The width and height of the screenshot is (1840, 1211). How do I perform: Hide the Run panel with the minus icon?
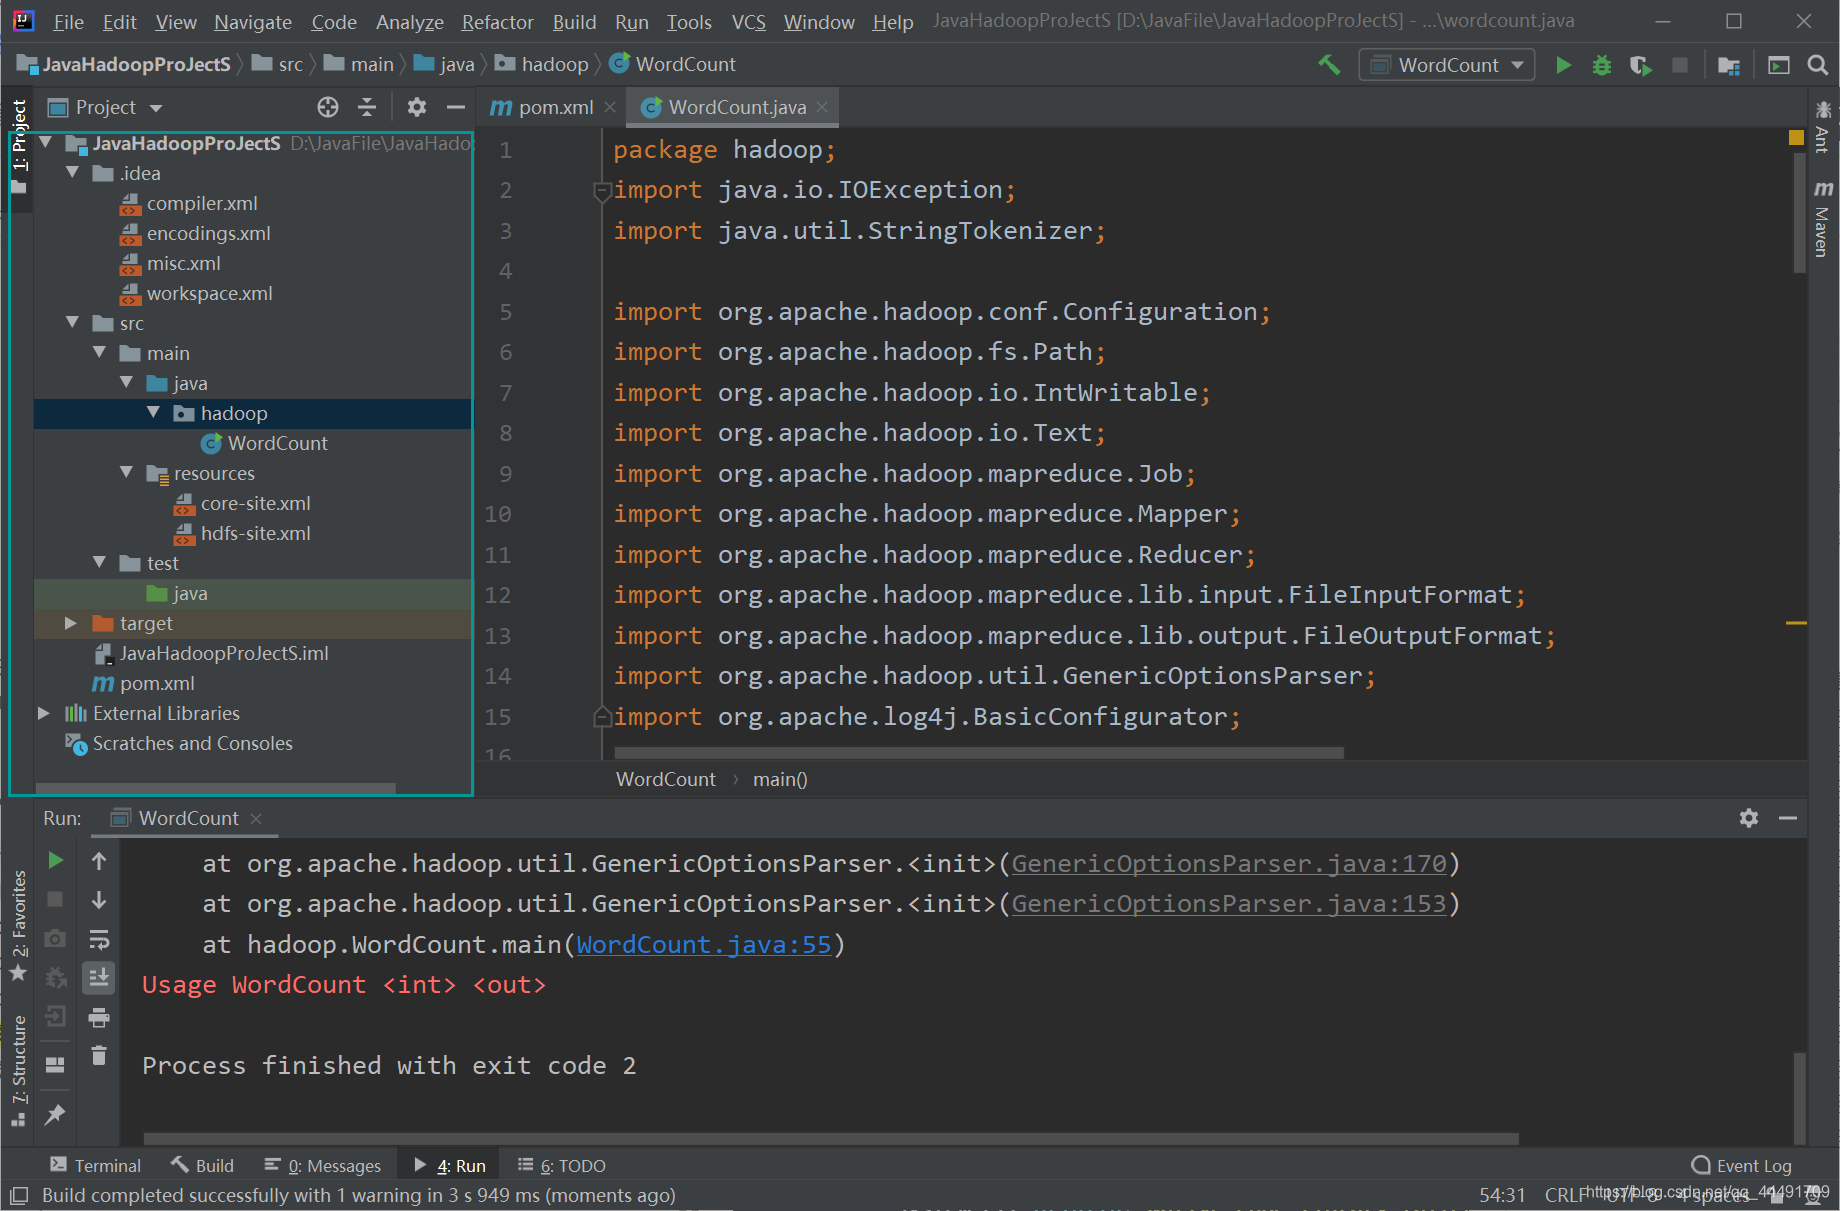(x=1788, y=818)
